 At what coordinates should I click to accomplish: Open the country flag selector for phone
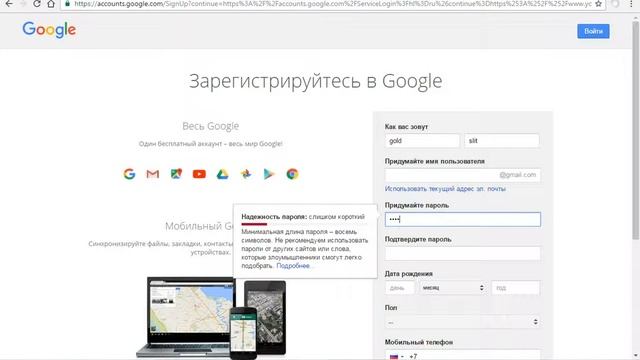pyautogui.click(x=396, y=356)
